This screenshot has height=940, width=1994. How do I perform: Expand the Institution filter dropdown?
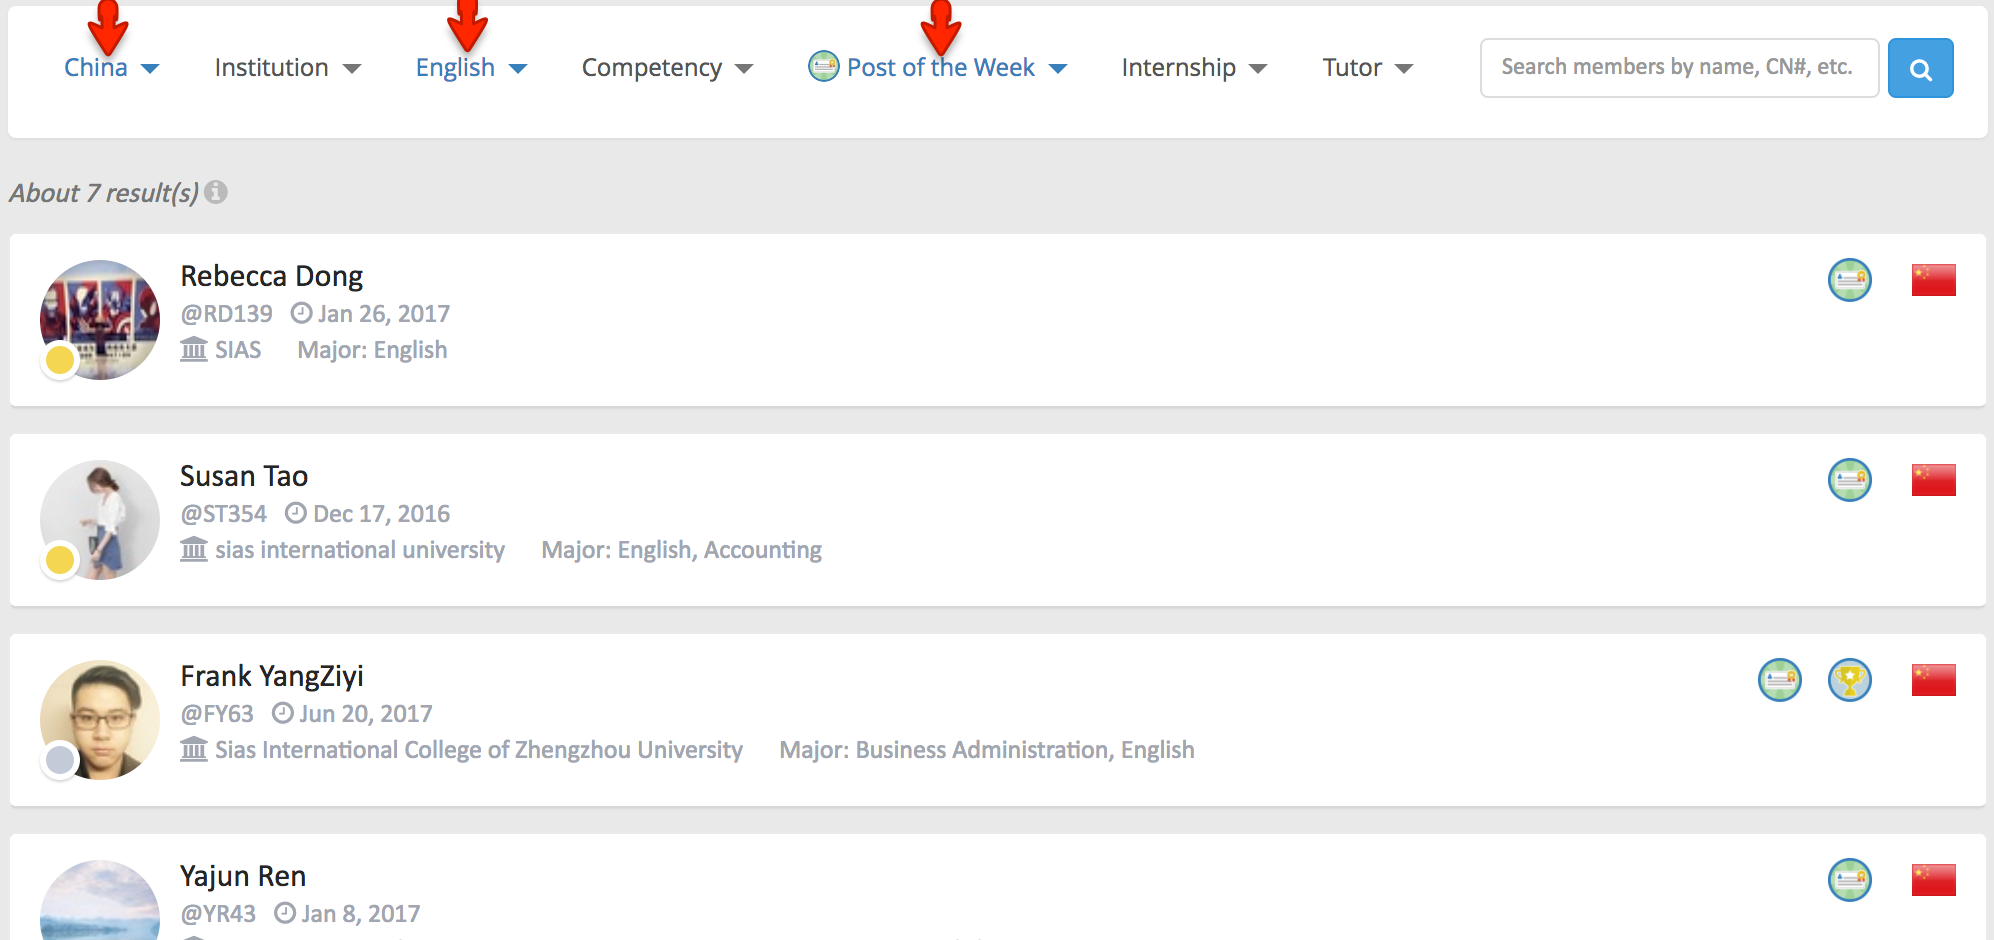(x=287, y=68)
